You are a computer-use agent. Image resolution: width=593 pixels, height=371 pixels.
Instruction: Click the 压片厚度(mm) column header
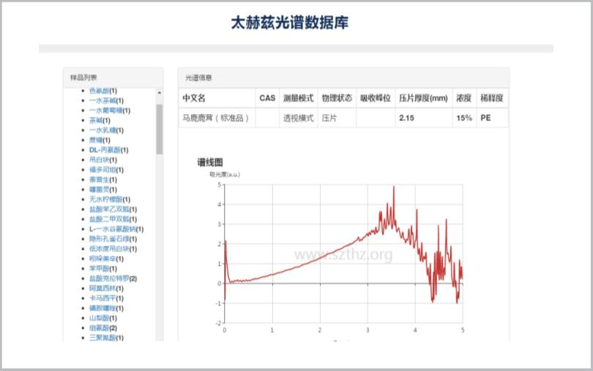[x=423, y=98]
